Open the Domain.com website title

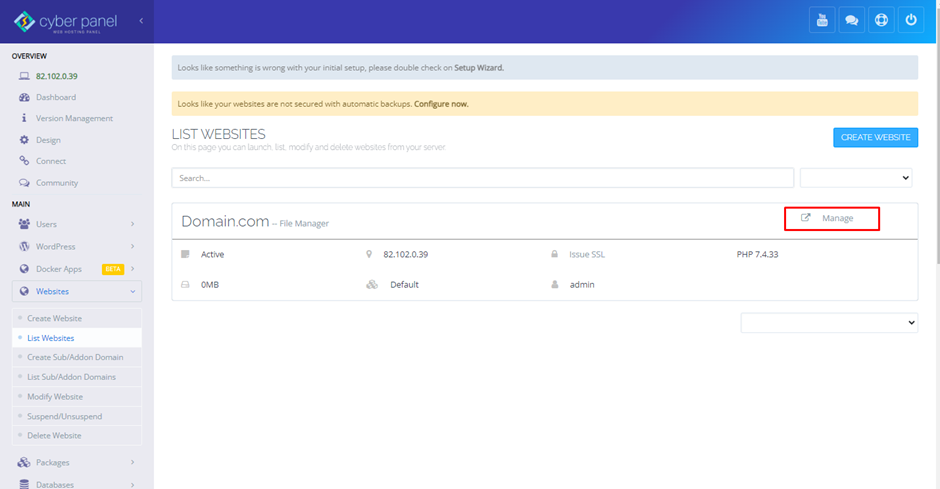[225, 221]
